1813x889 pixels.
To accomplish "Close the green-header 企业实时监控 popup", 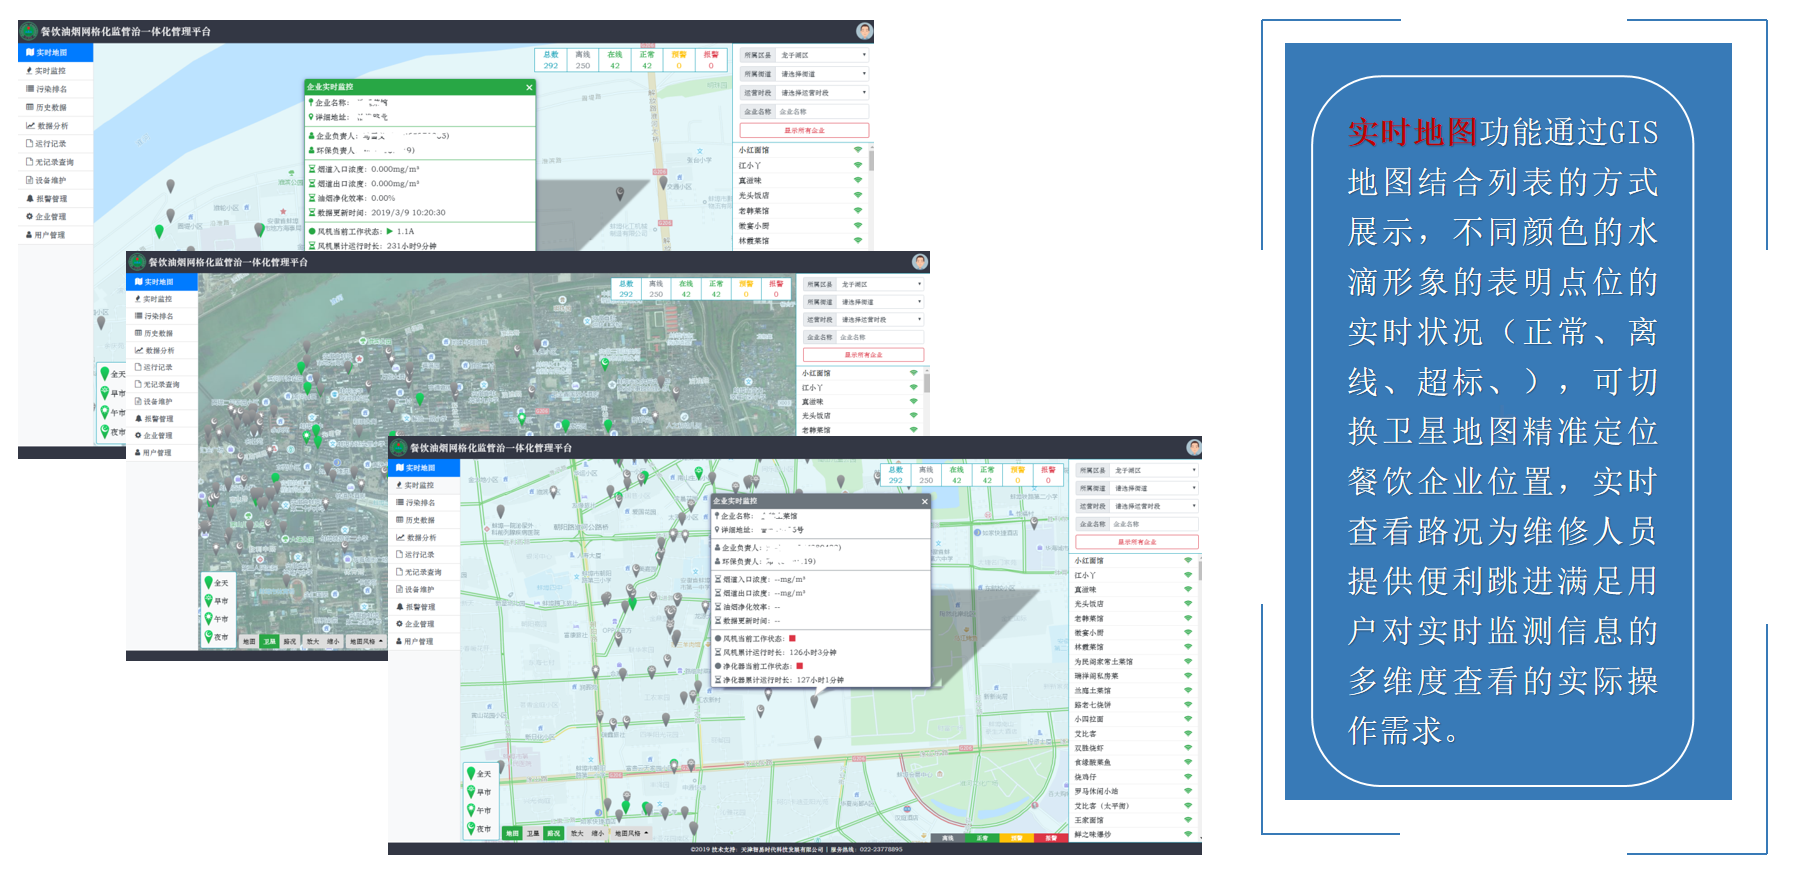I will point(529,88).
